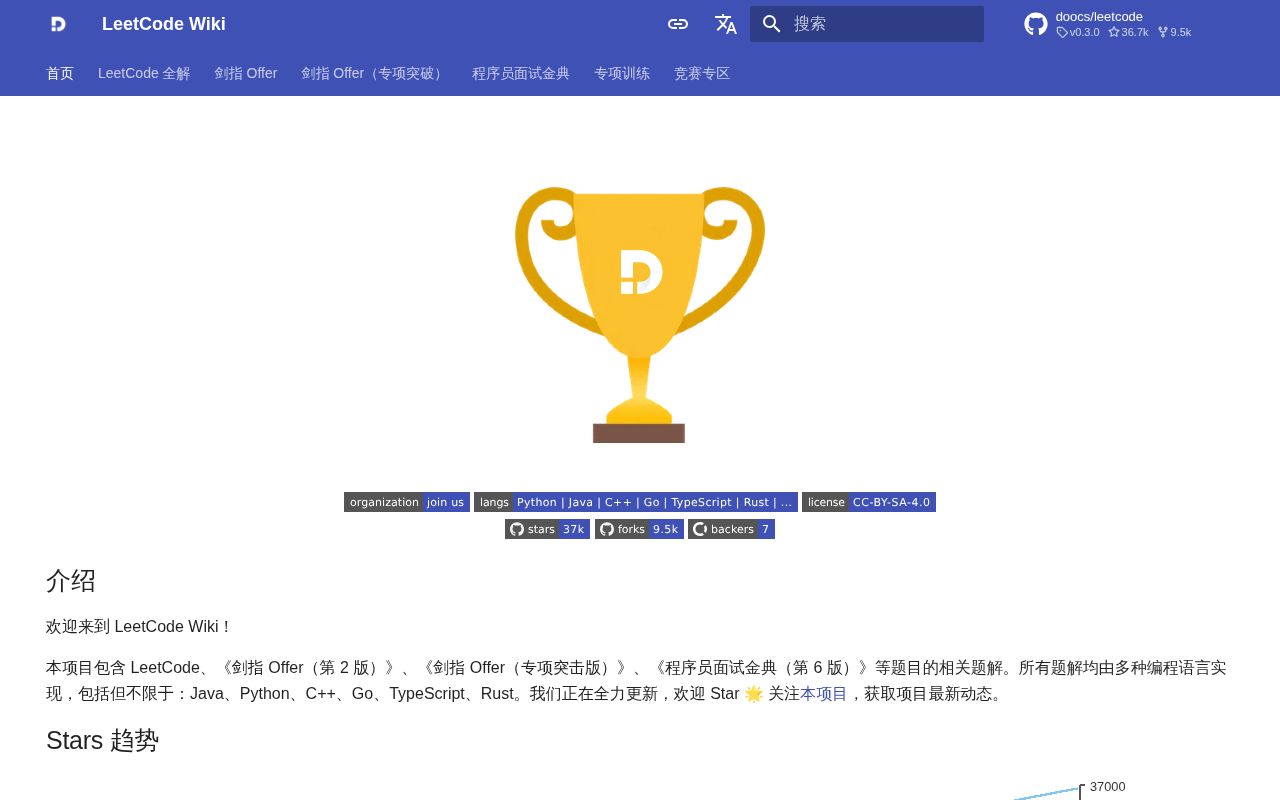Click the GitHub forks 9.5k badge
This screenshot has width=1280, height=800.
click(x=639, y=529)
